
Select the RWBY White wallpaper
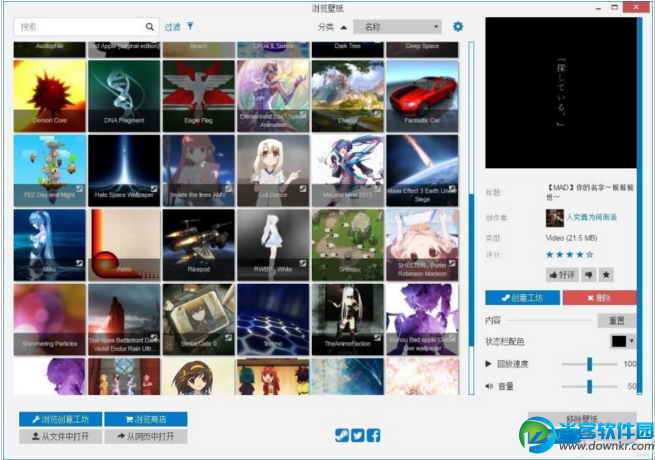[x=273, y=245]
